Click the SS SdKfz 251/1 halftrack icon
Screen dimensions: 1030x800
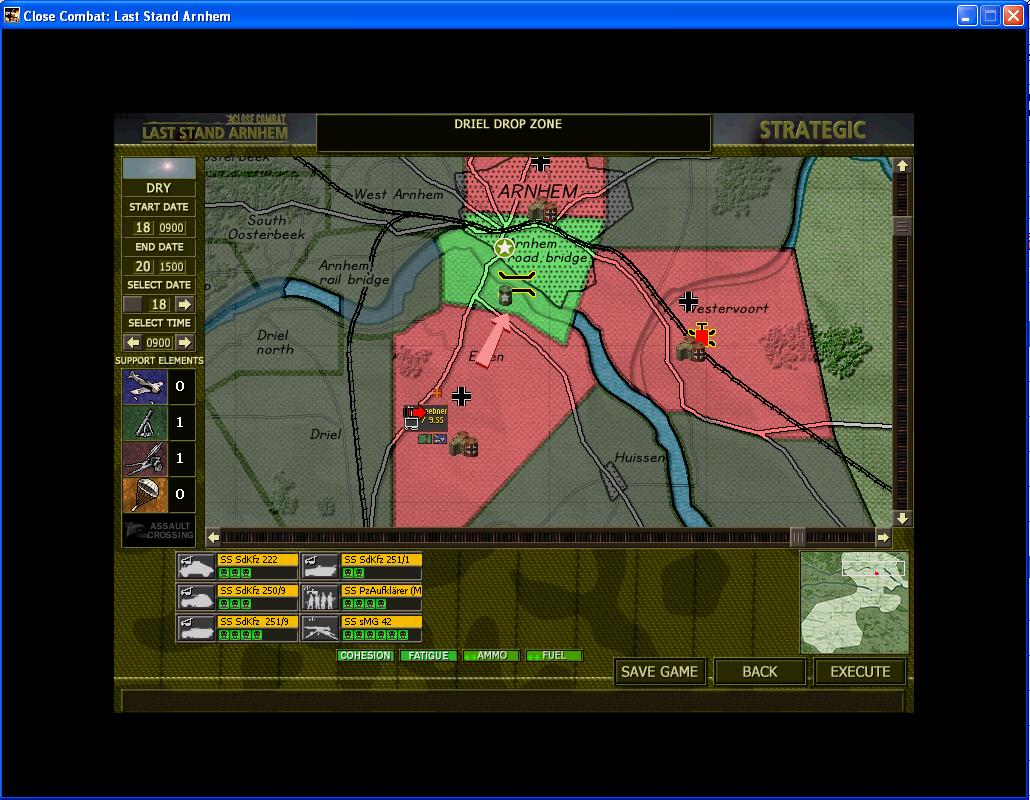(320, 566)
